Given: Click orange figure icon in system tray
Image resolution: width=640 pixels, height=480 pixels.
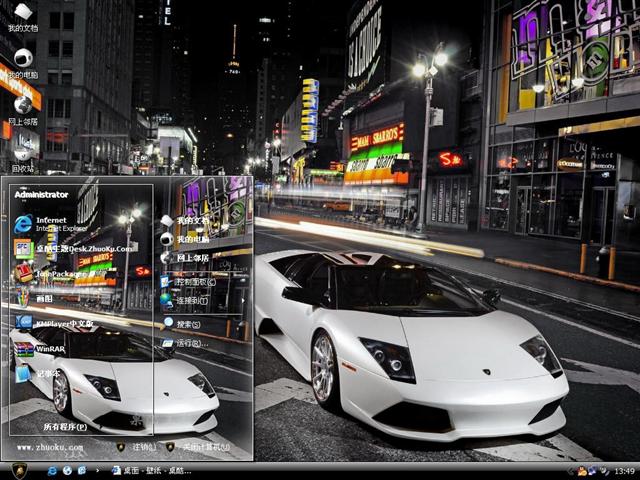Looking at the screenshot, I should (582, 471).
